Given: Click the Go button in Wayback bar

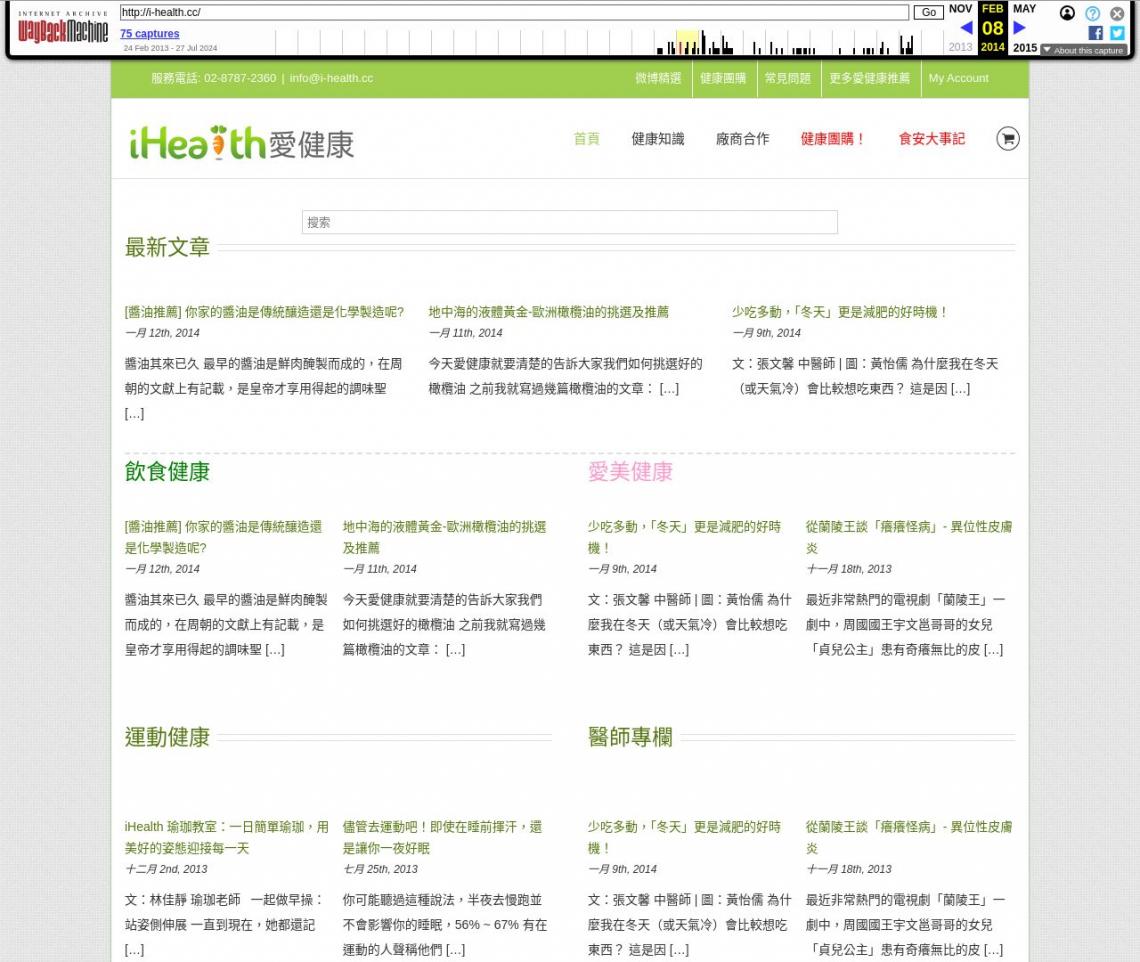Looking at the screenshot, I should (x=928, y=12).
